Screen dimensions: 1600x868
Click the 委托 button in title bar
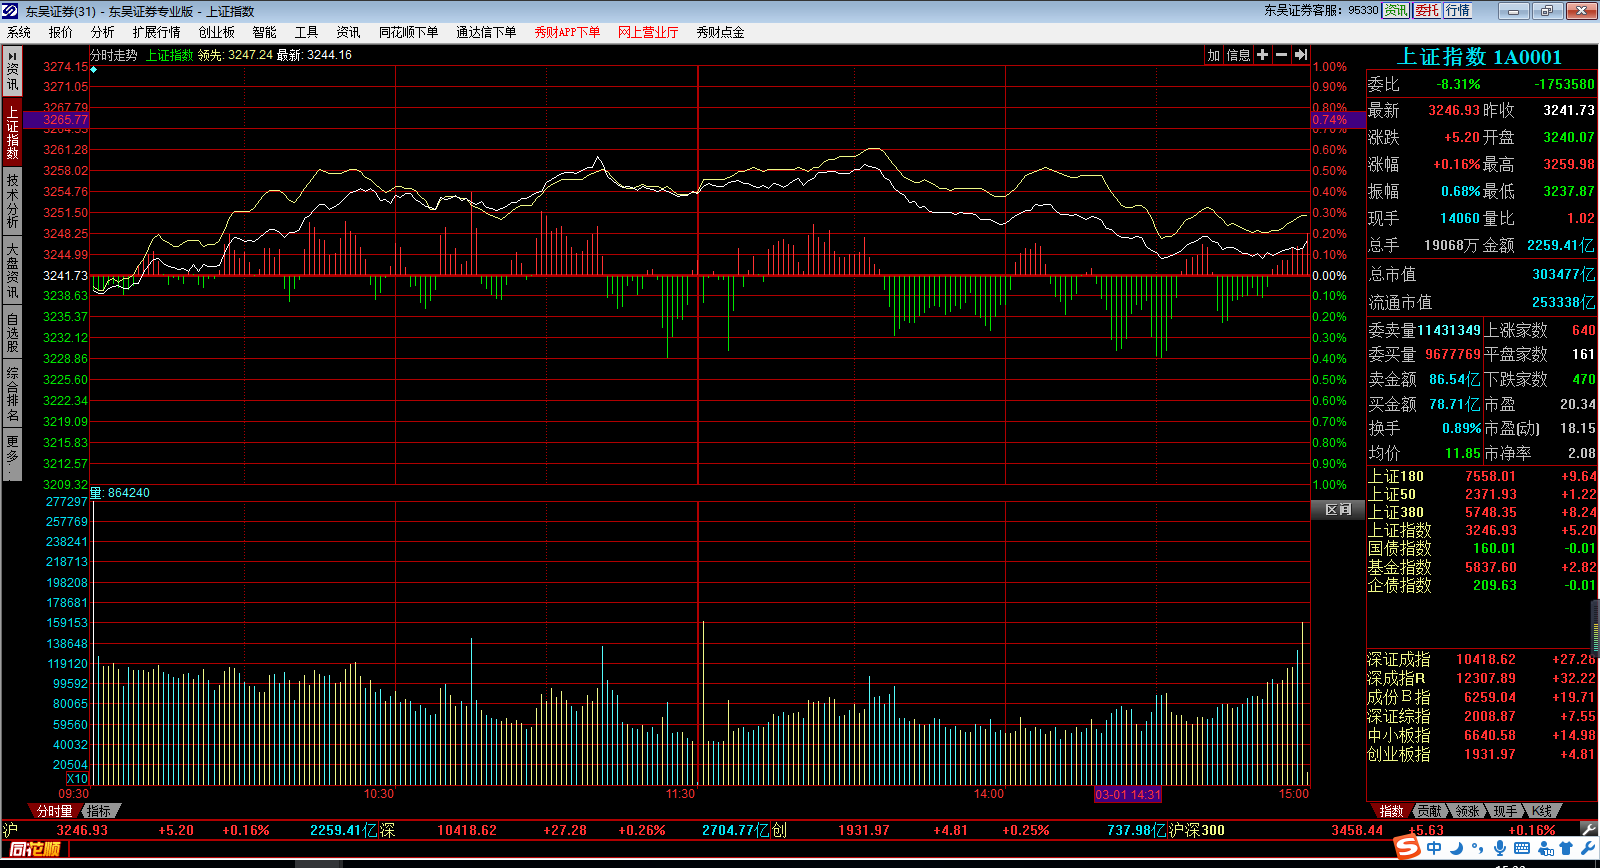[x=1427, y=10]
